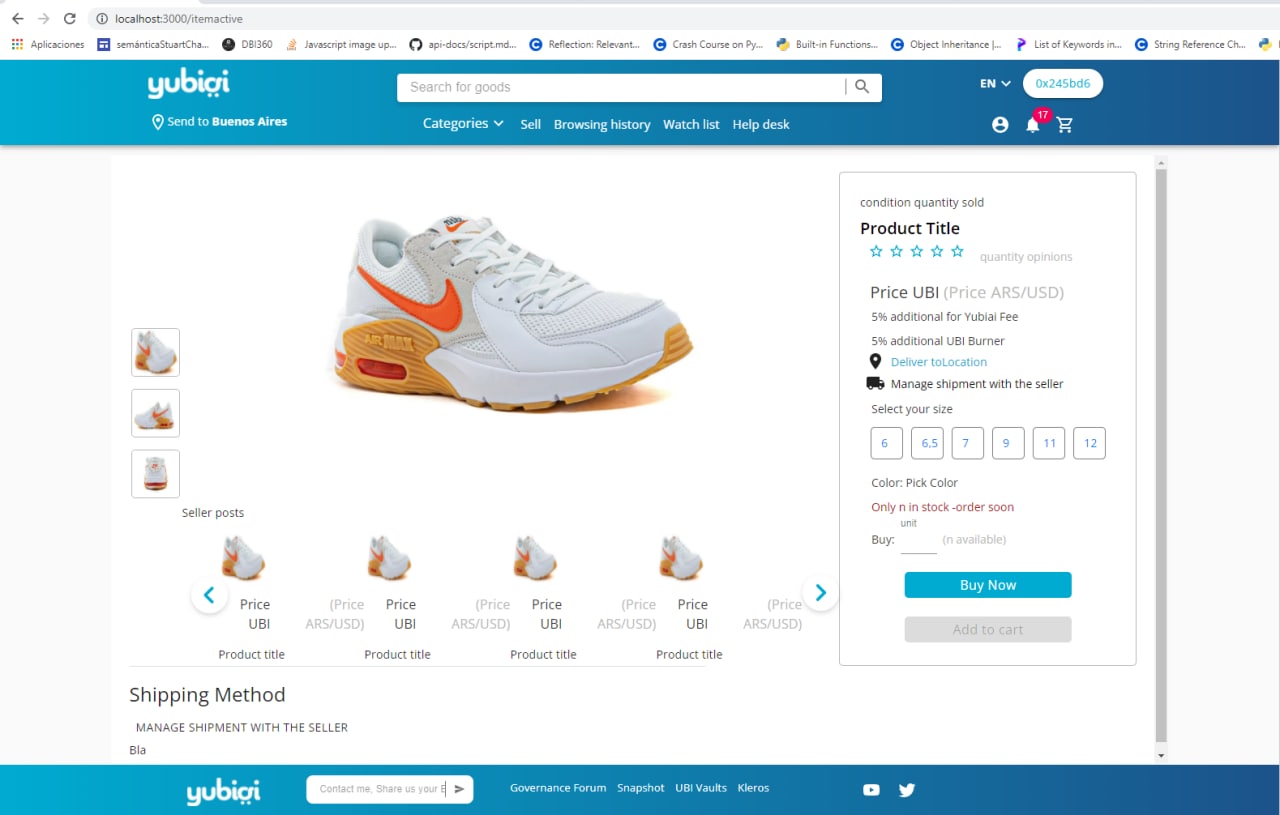
Task: Show next seller posts with right arrow
Action: [820, 593]
